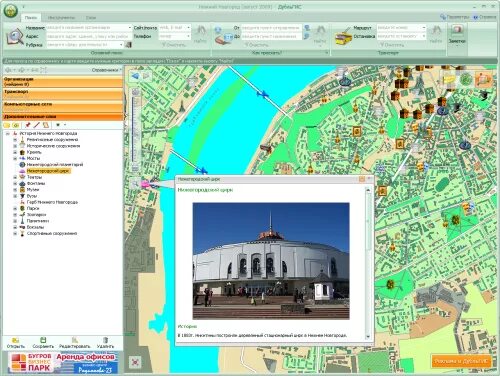The height and width of the screenshot is (376, 500).
Task: Click the popup vertical scrollbar up arrow
Action: tap(368, 190)
